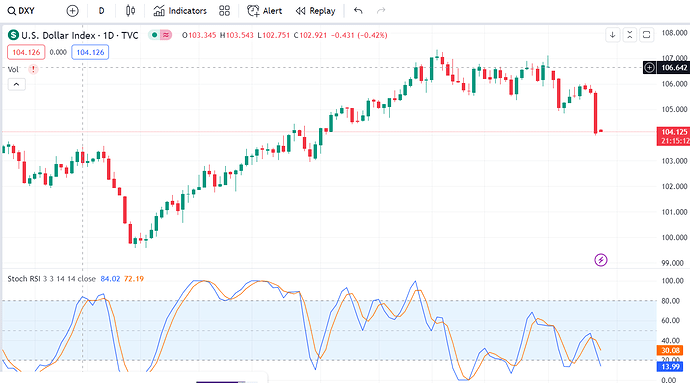
Task: Collapse the indicator legend chevron
Action: (16, 85)
